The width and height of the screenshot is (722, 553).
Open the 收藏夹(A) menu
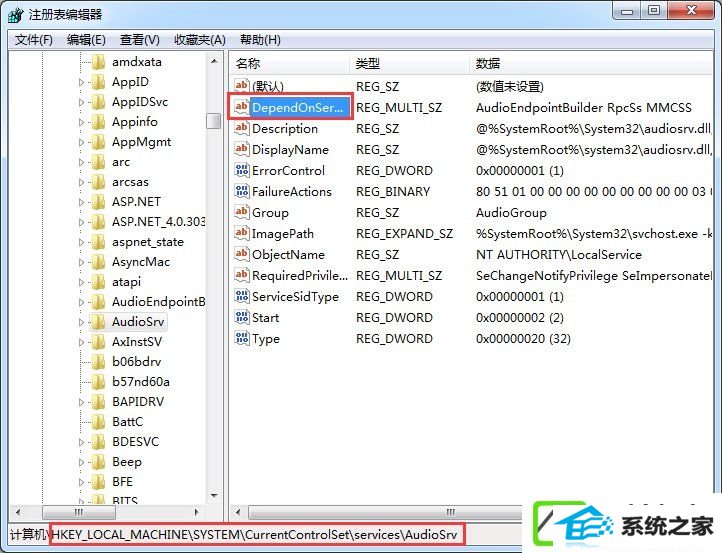[x=200, y=40]
